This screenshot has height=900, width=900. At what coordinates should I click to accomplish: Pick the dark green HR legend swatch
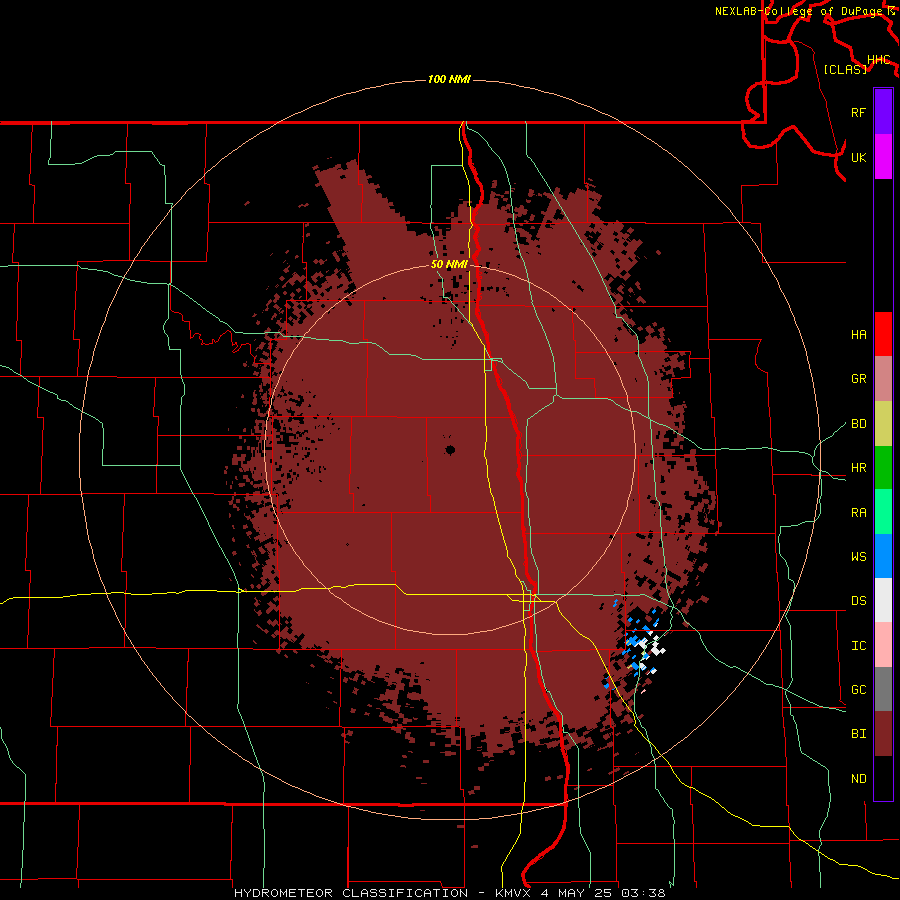point(883,467)
